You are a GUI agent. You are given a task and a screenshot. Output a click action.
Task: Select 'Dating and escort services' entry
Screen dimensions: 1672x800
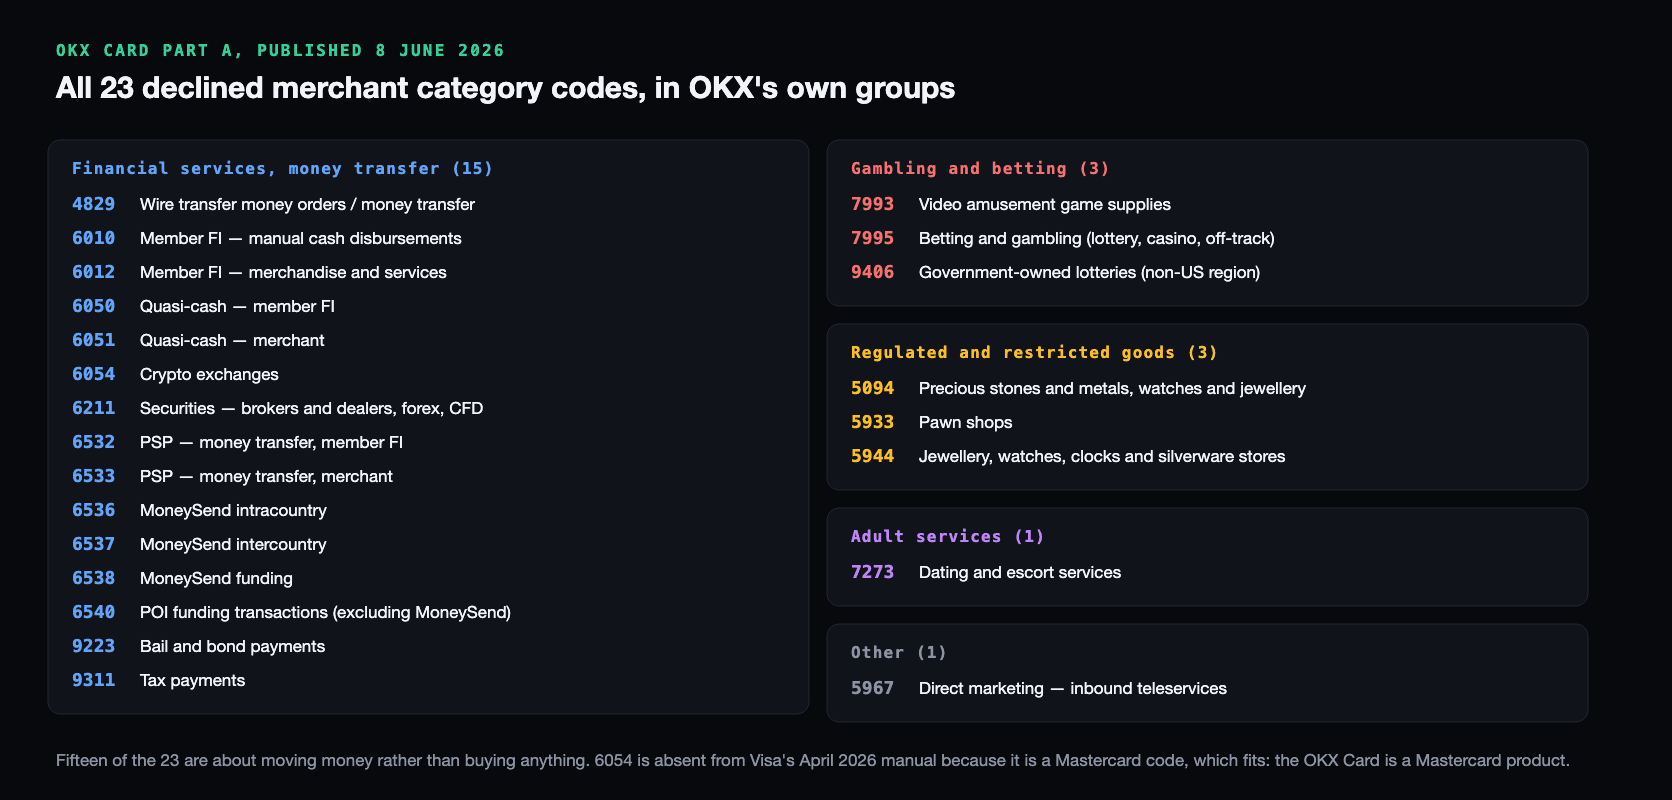coord(1020,572)
